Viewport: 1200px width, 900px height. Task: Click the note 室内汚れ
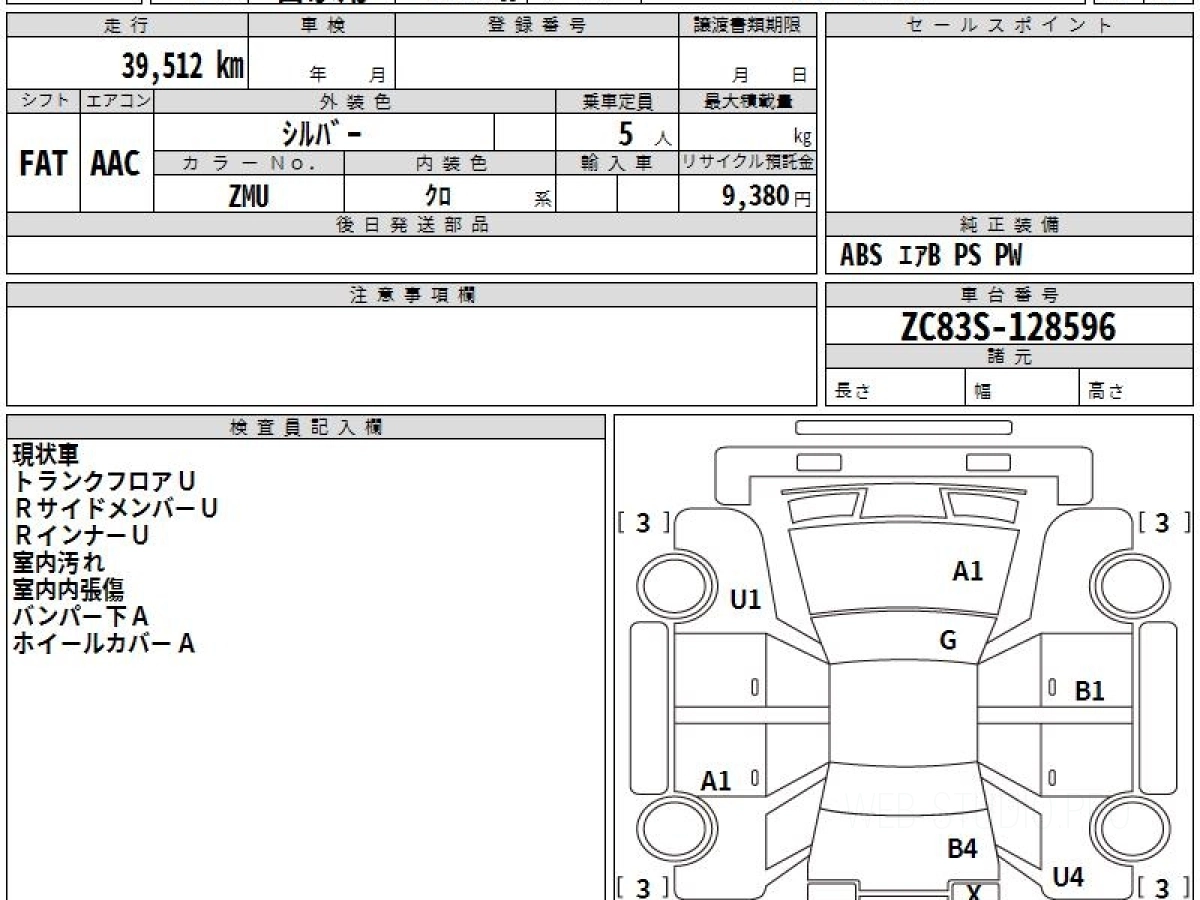(x=59, y=562)
